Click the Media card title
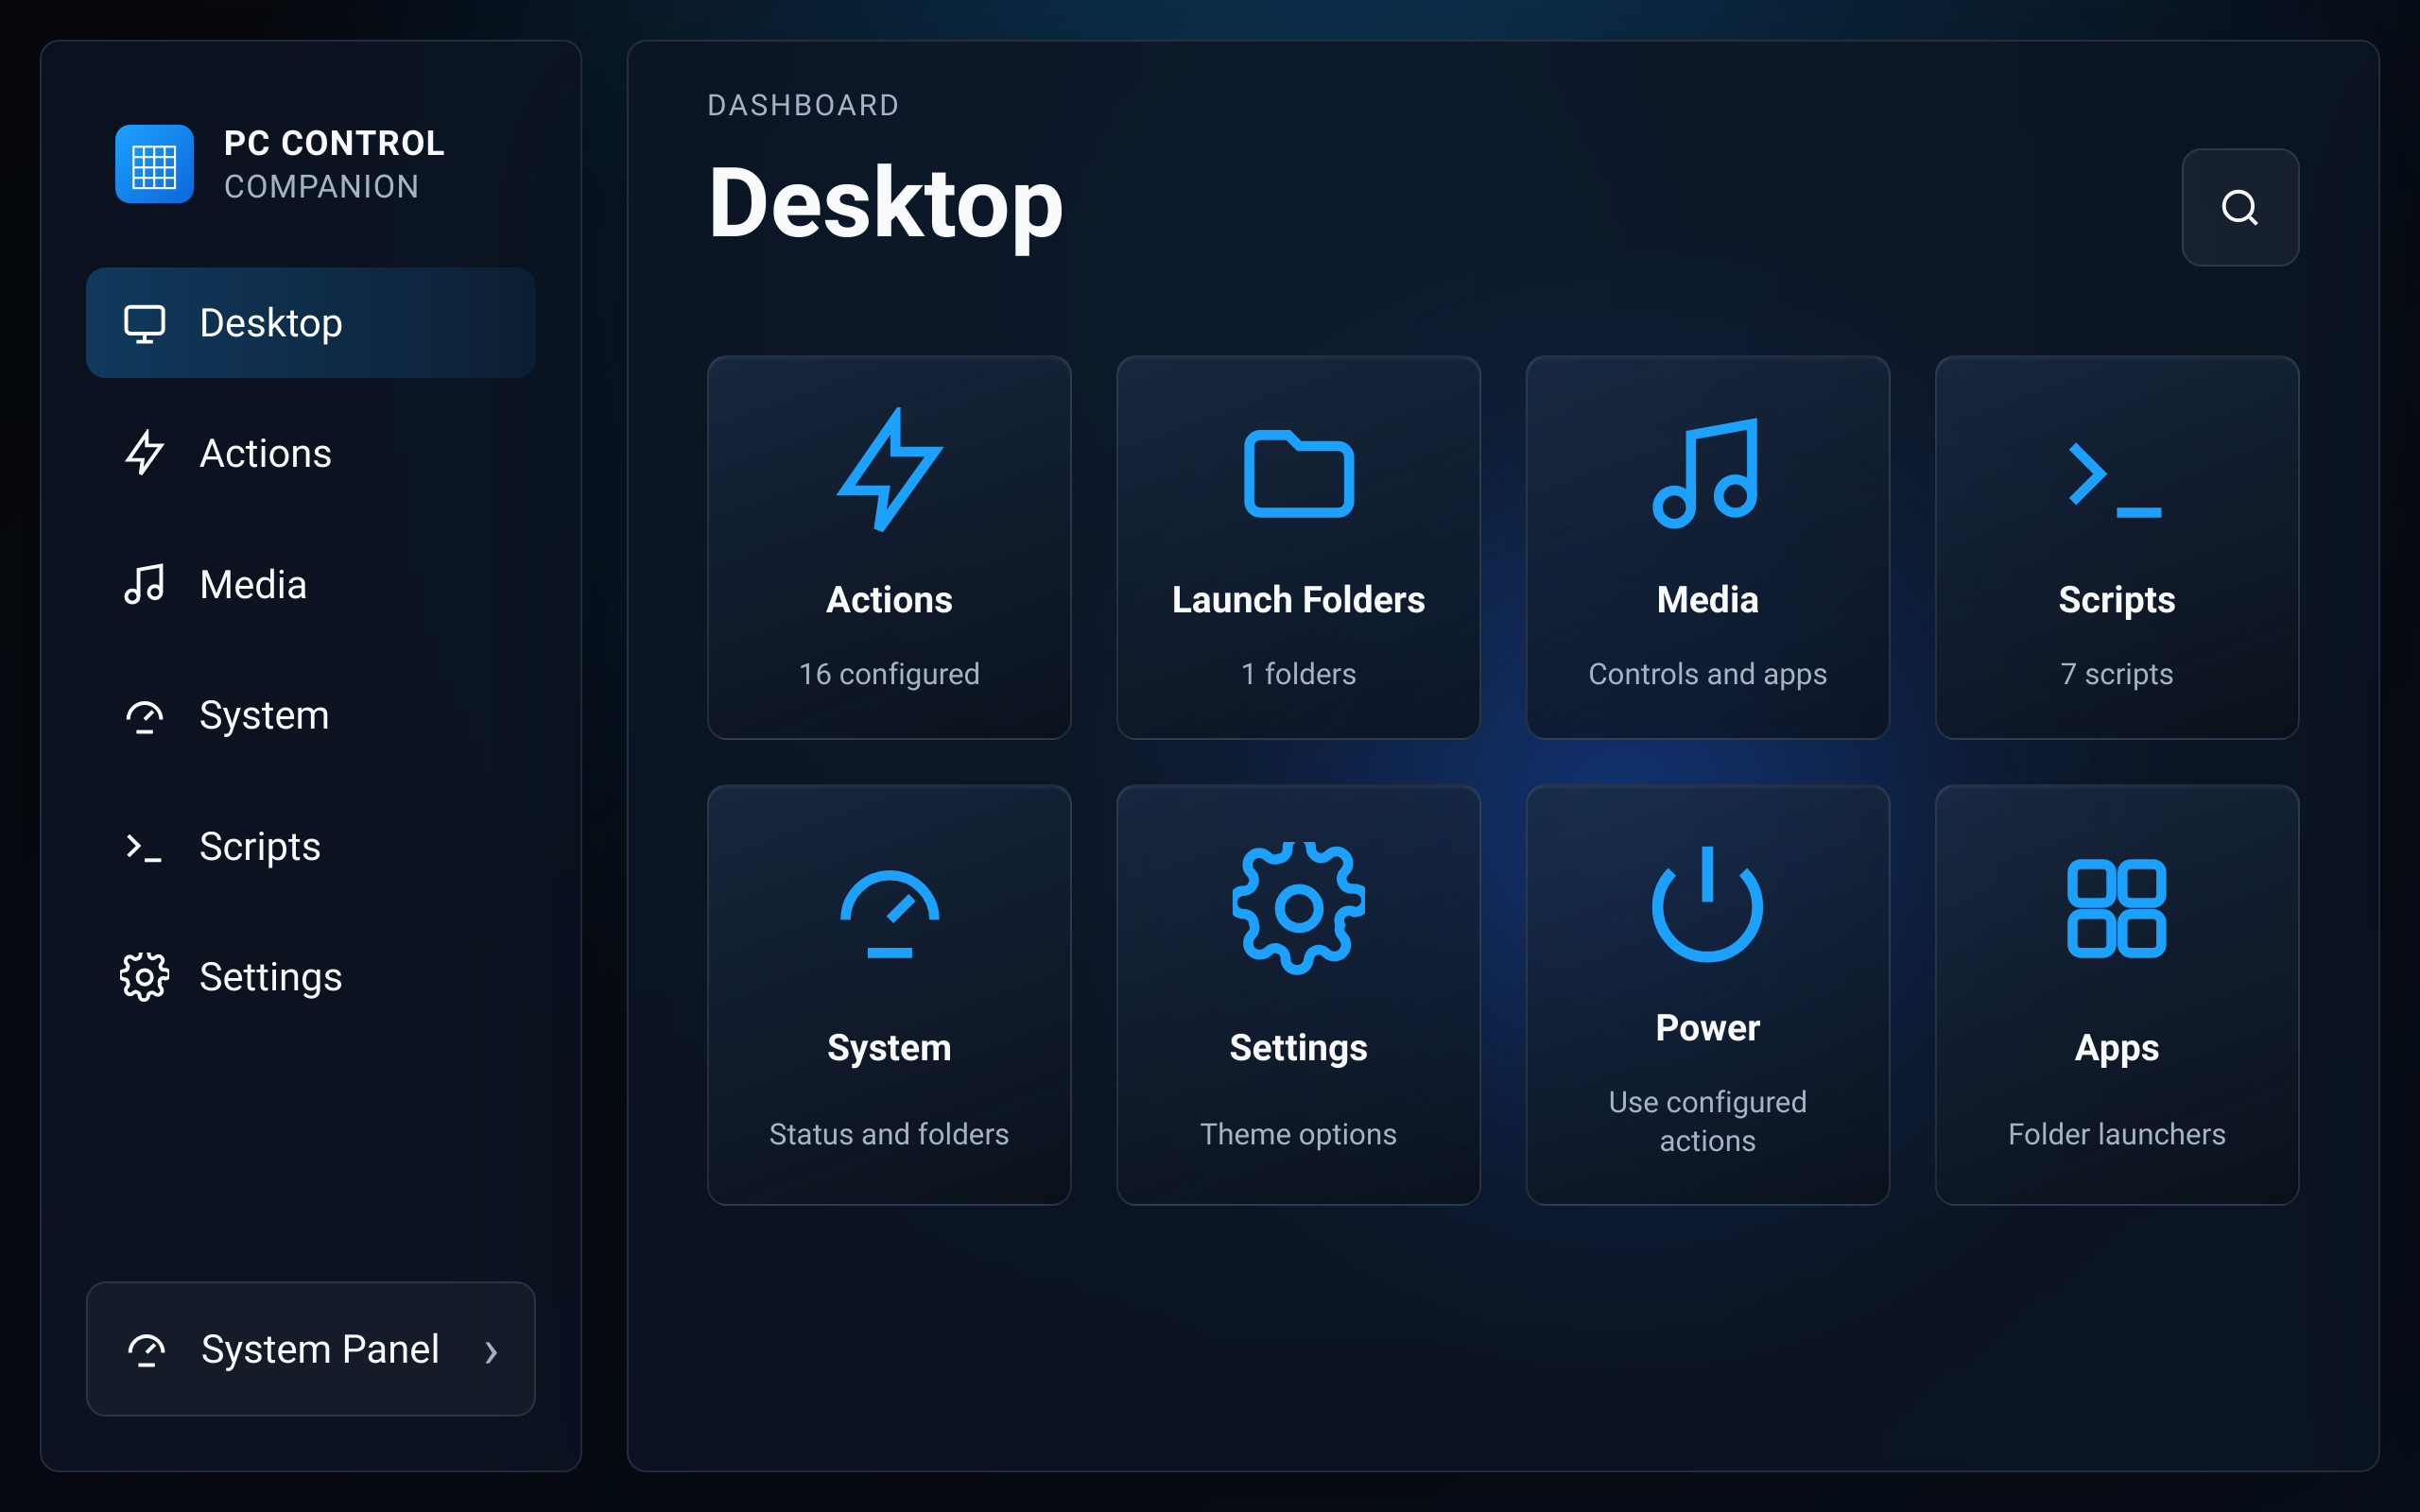Screen dimensions: 2420x1512 point(1707,600)
